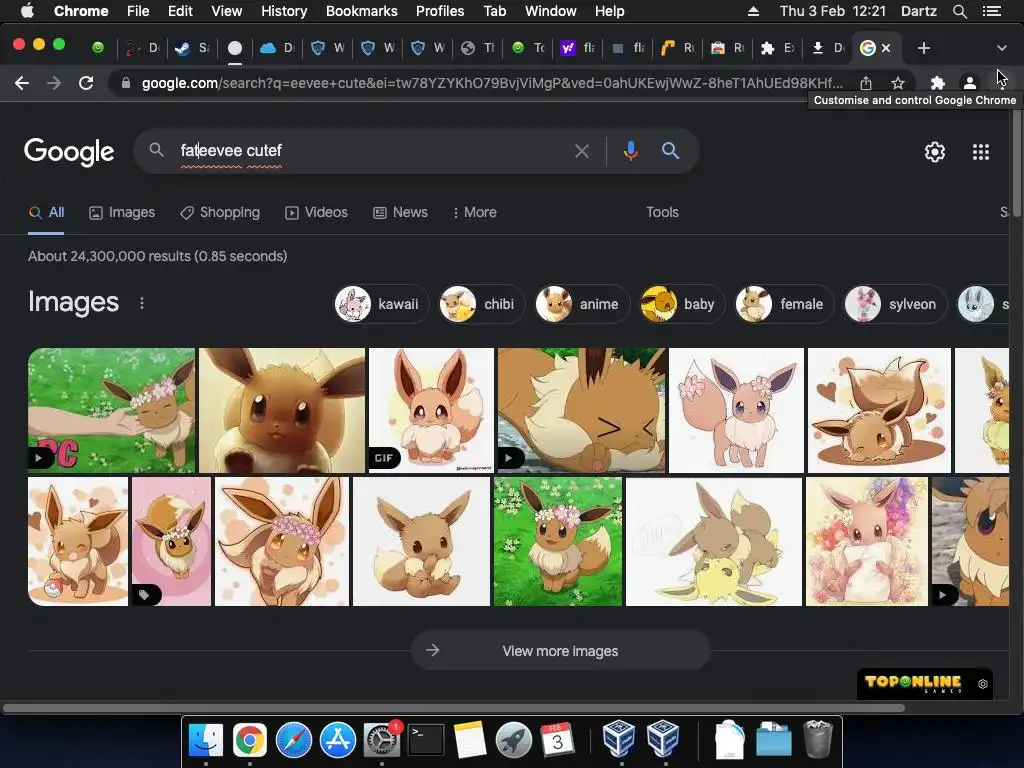Open Calendar from the Dock
The height and width of the screenshot is (768, 1024).
coord(557,740)
